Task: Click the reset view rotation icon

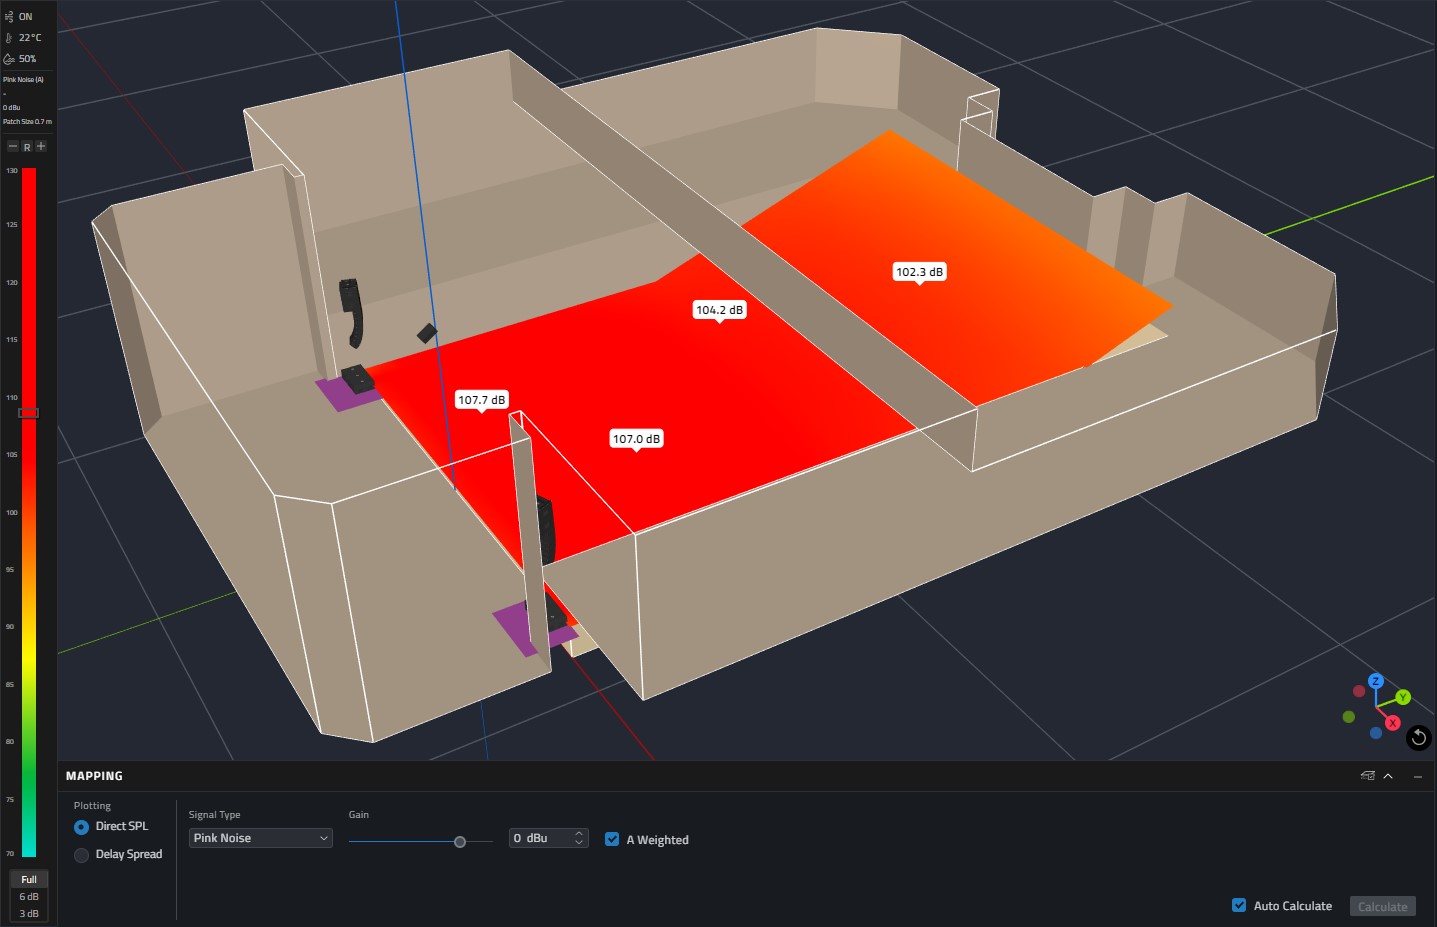Action: pos(1418,738)
